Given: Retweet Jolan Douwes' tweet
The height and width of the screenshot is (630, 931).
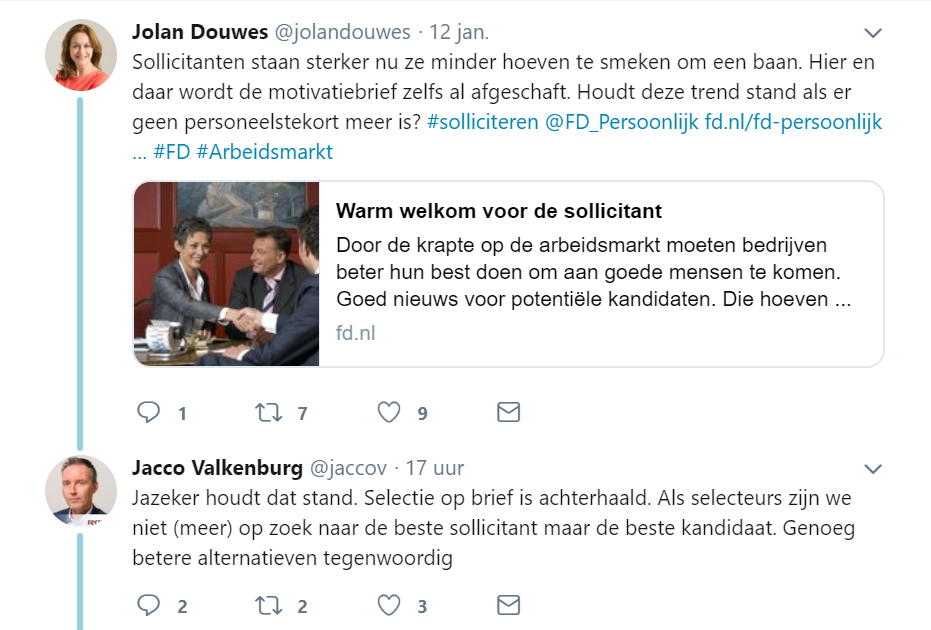Looking at the screenshot, I should [269, 412].
